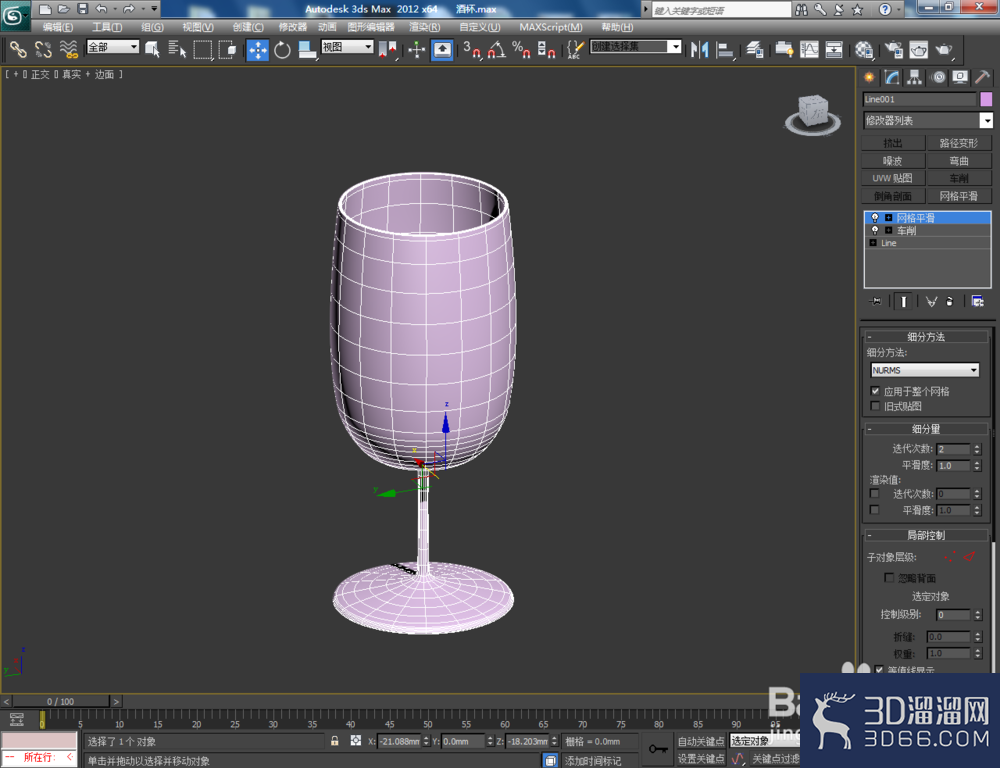Screen dimensions: 1000x768
Task: Open Render Setup teapot icon
Action: coord(893,49)
